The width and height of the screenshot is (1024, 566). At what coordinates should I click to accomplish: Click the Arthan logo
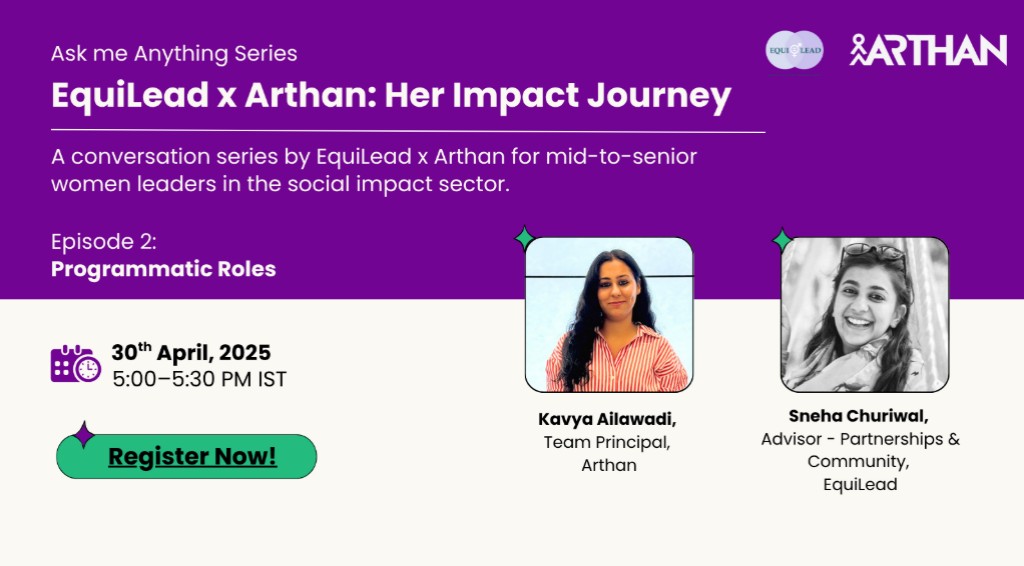click(x=928, y=50)
